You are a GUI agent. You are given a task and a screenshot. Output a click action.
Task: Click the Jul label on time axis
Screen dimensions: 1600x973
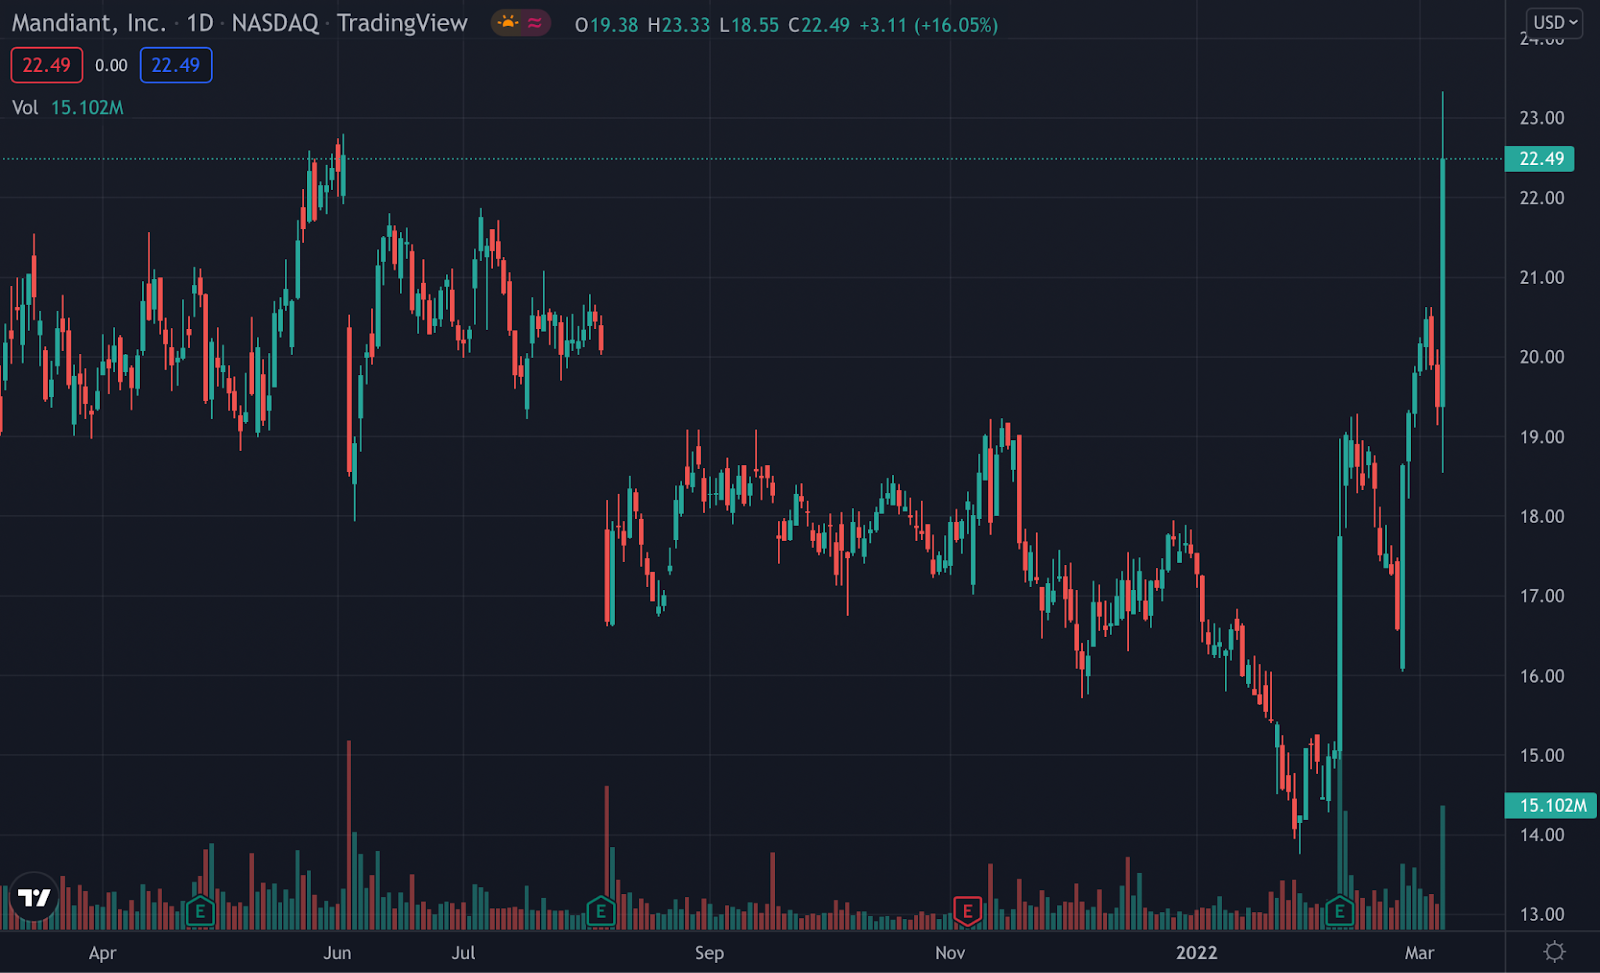point(463,953)
